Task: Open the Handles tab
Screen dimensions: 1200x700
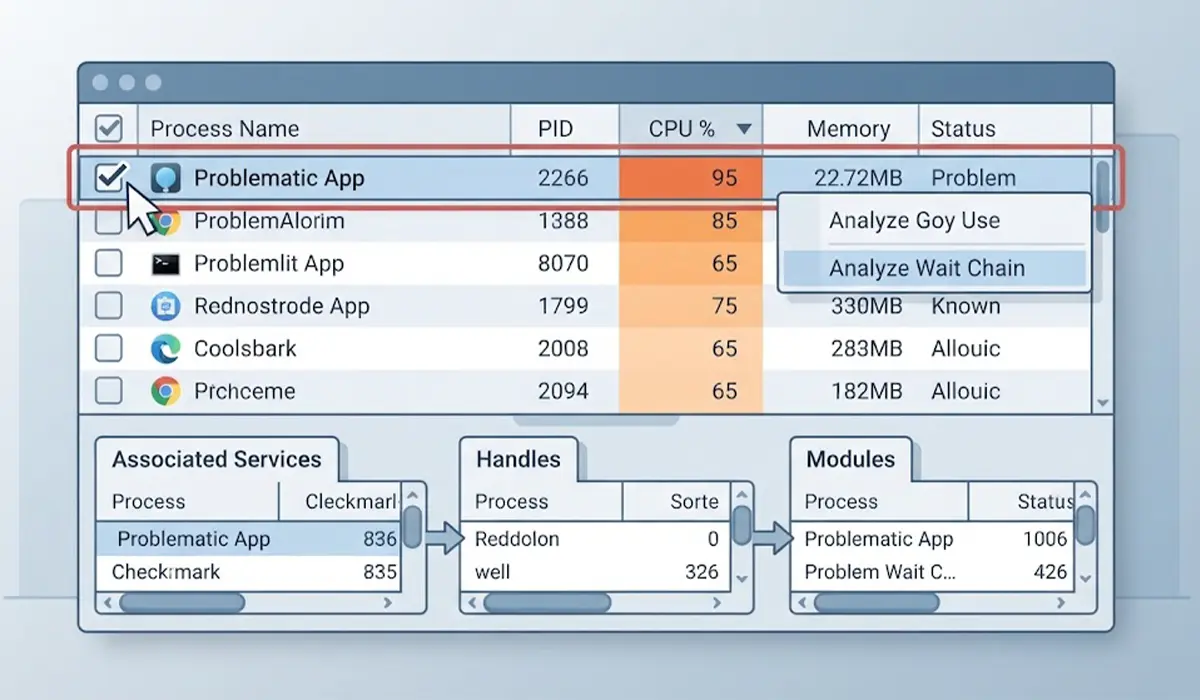Action: click(518, 460)
